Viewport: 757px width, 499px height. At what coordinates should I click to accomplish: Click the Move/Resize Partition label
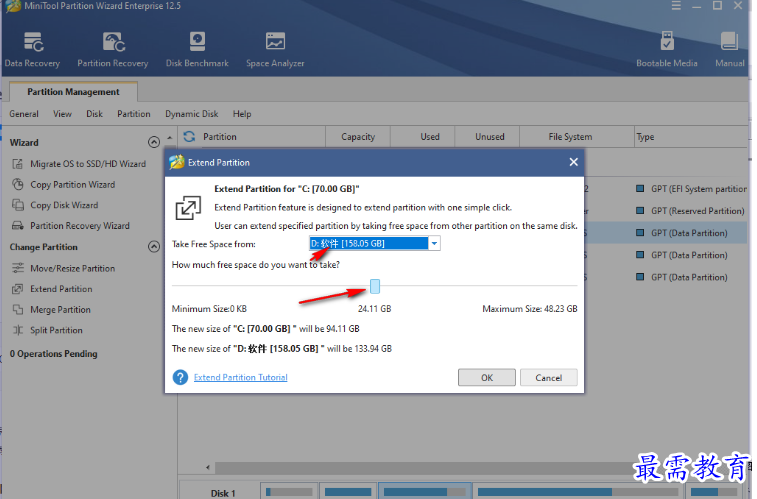tap(72, 268)
